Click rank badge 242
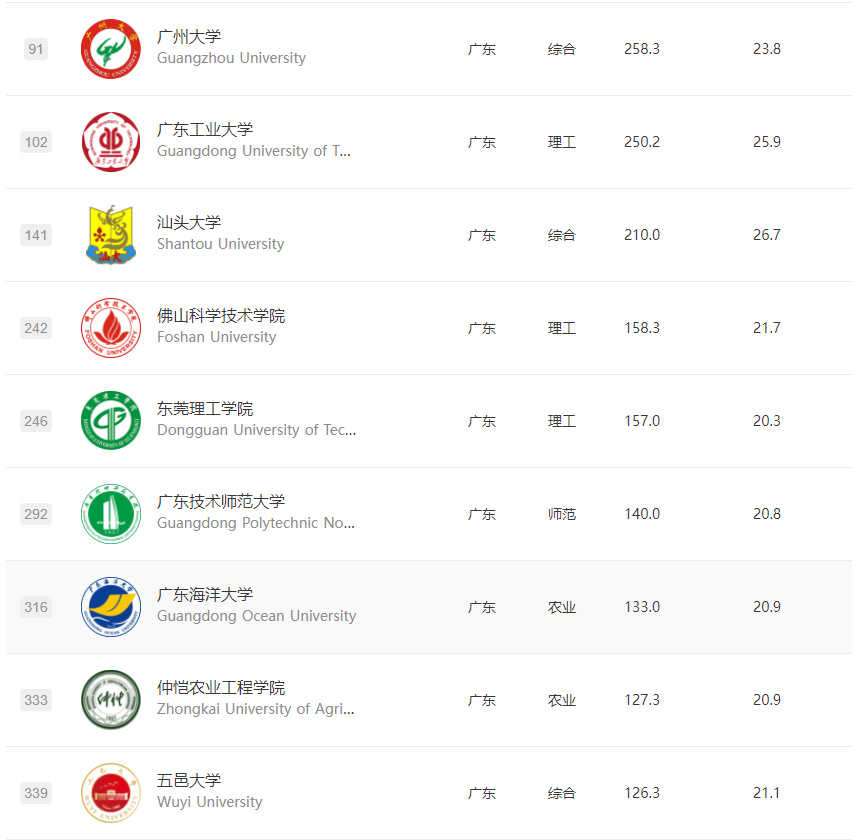 [36, 328]
